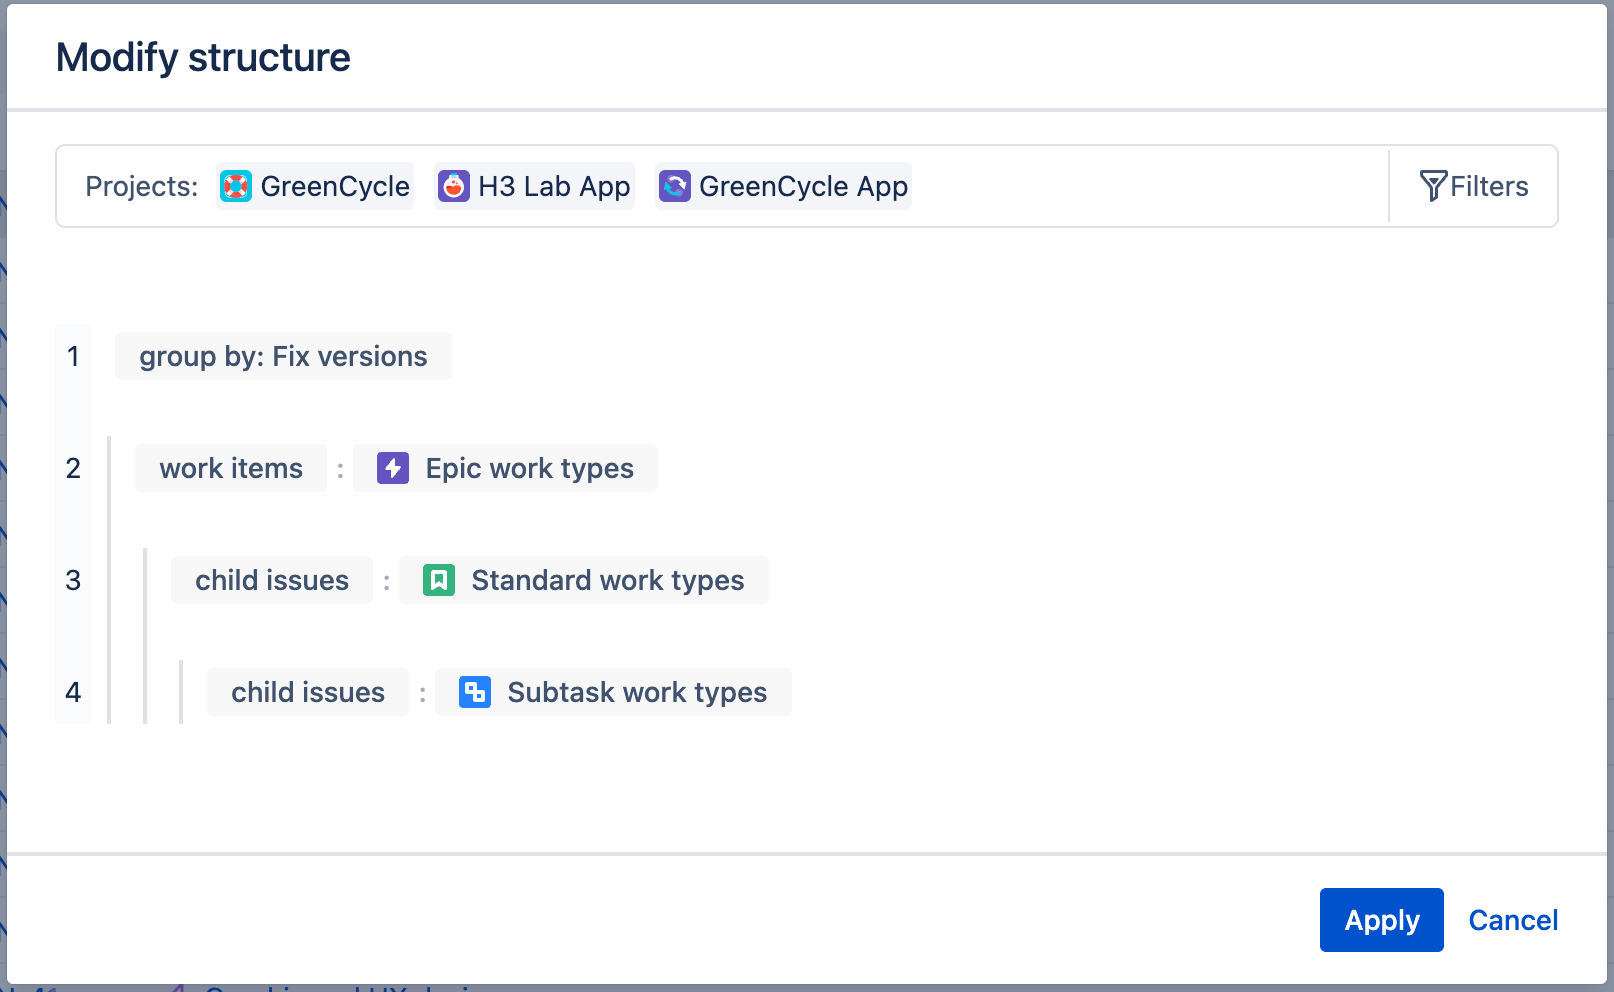The height and width of the screenshot is (992, 1614).
Task: Click the blue Subtask icon
Action: click(475, 692)
